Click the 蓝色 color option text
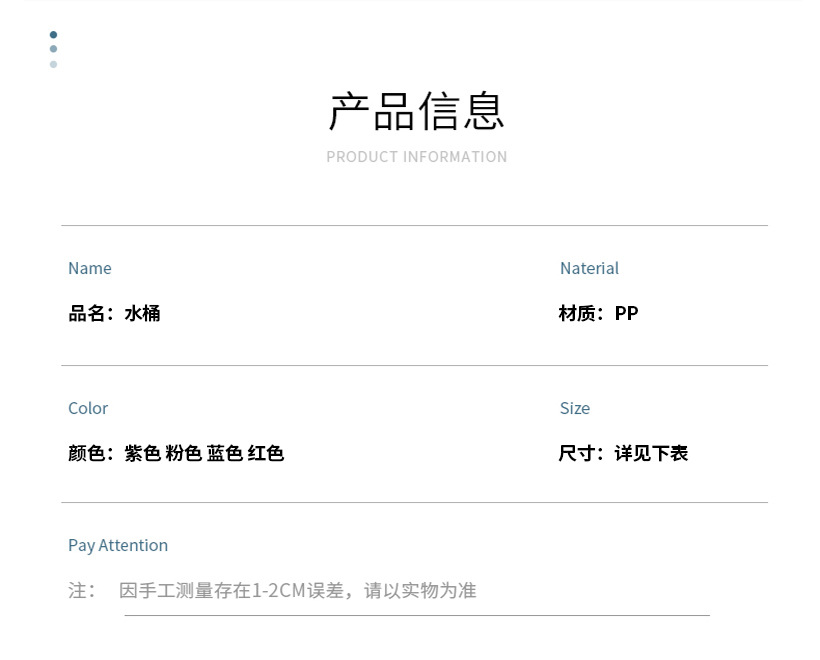Image resolution: width=820 pixels, height=660 pixels. pos(225,453)
